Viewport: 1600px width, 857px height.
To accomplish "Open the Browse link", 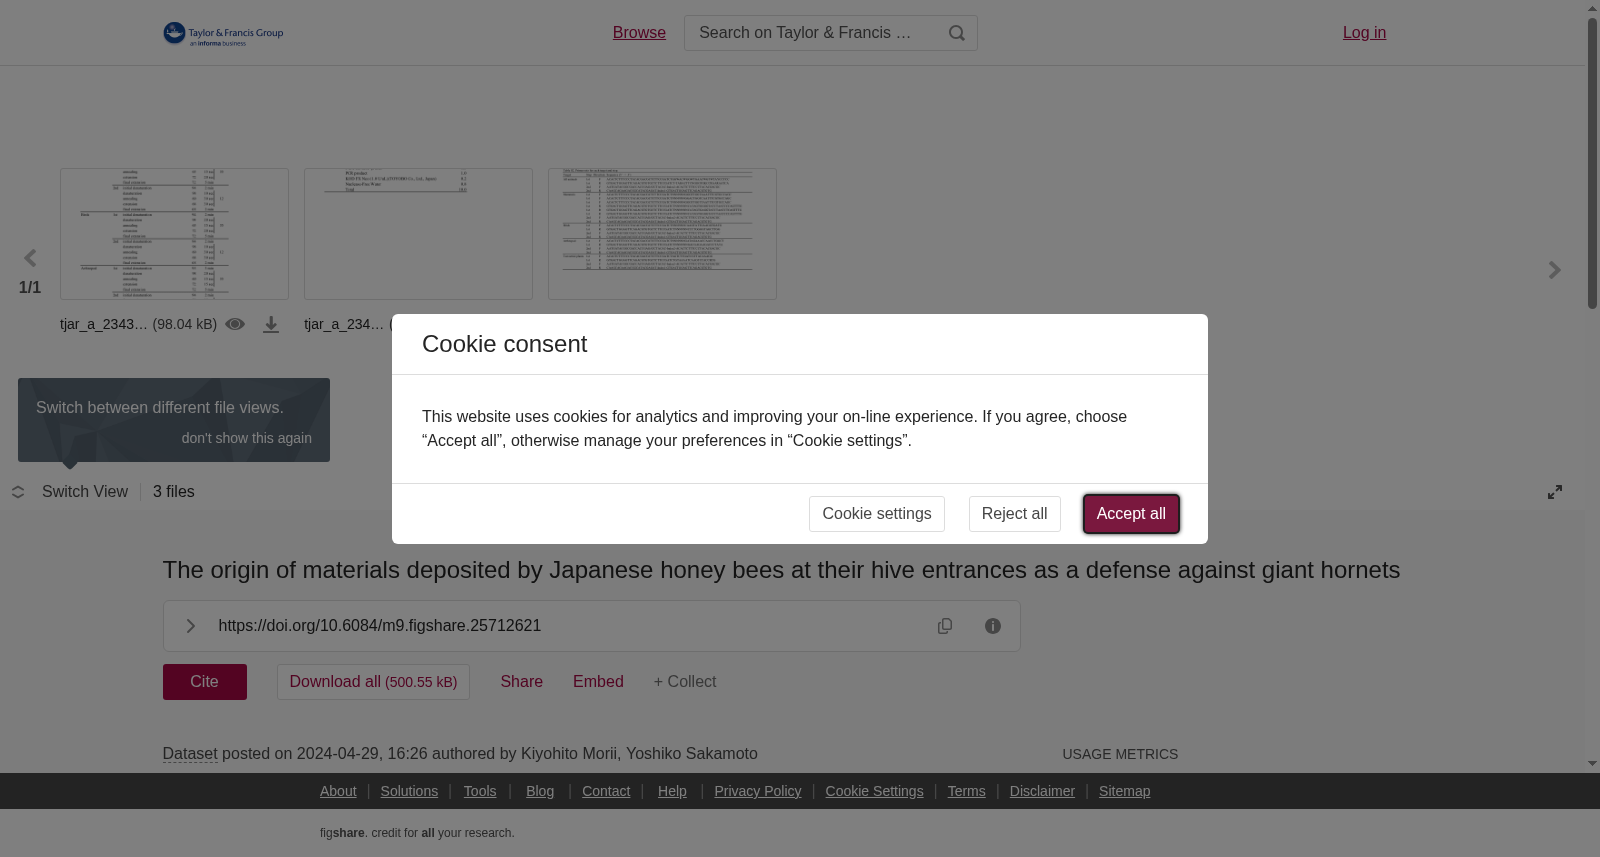I will (639, 33).
